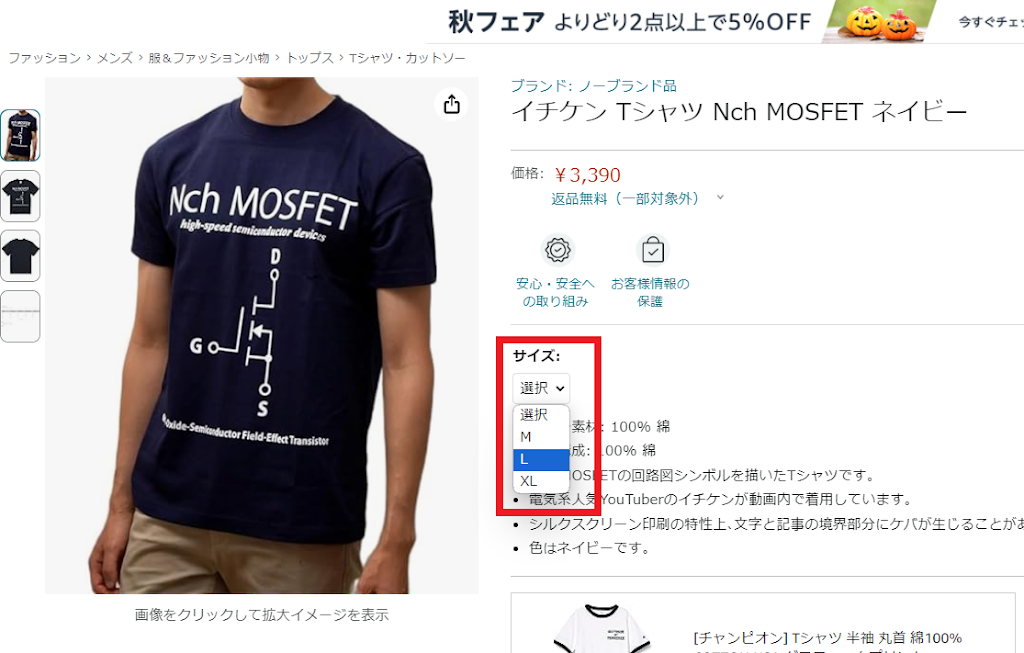Open the メンズ breadcrumb link
1024x653 pixels.
point(115,58)
